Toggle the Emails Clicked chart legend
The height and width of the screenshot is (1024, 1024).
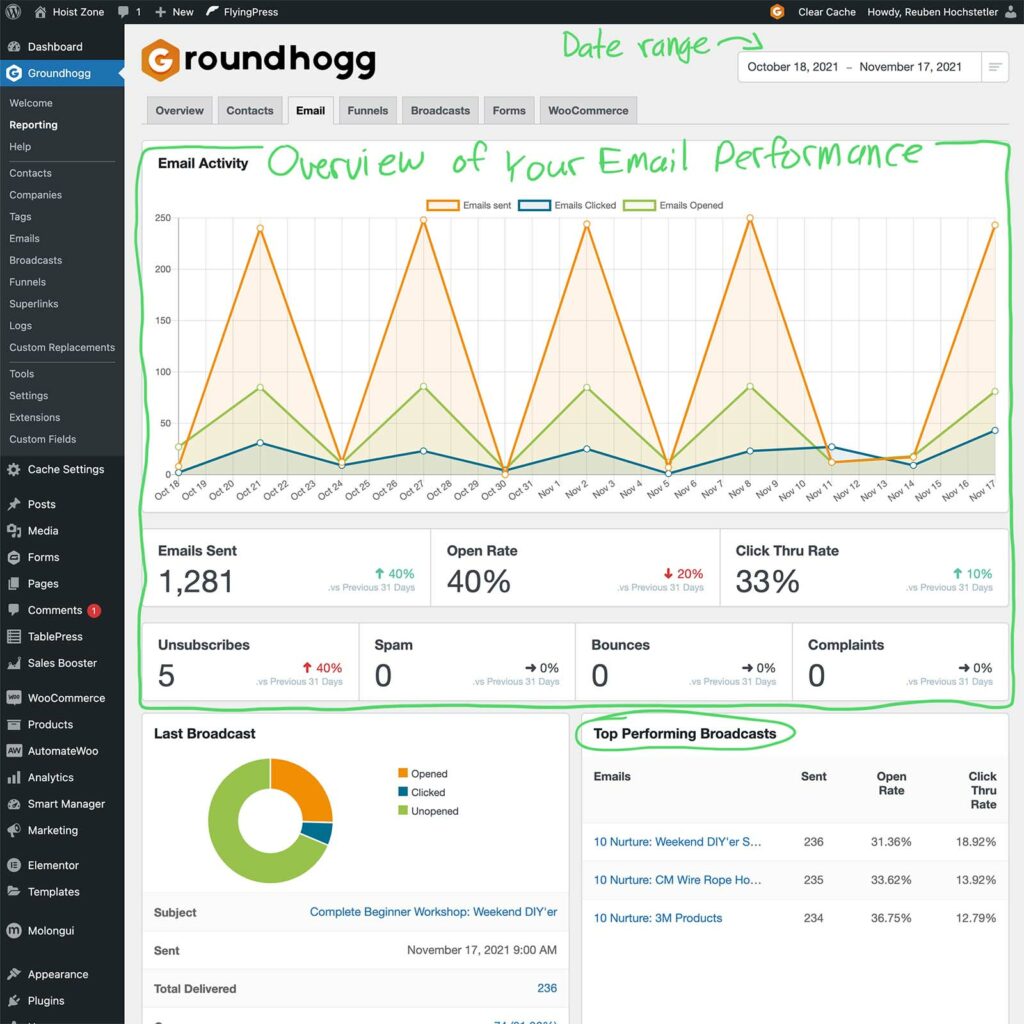(568, 205)
